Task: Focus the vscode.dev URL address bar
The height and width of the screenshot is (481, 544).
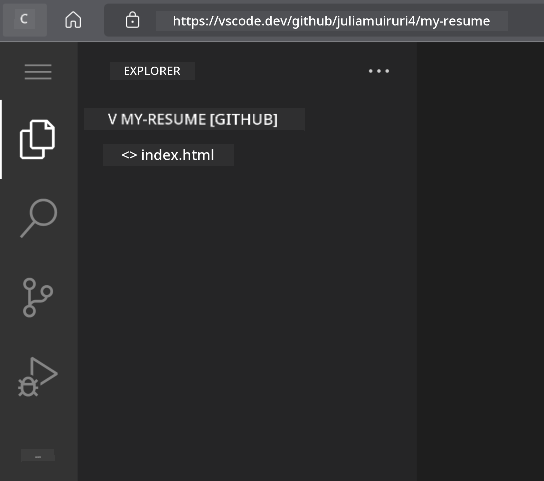Action: (332, 21)
